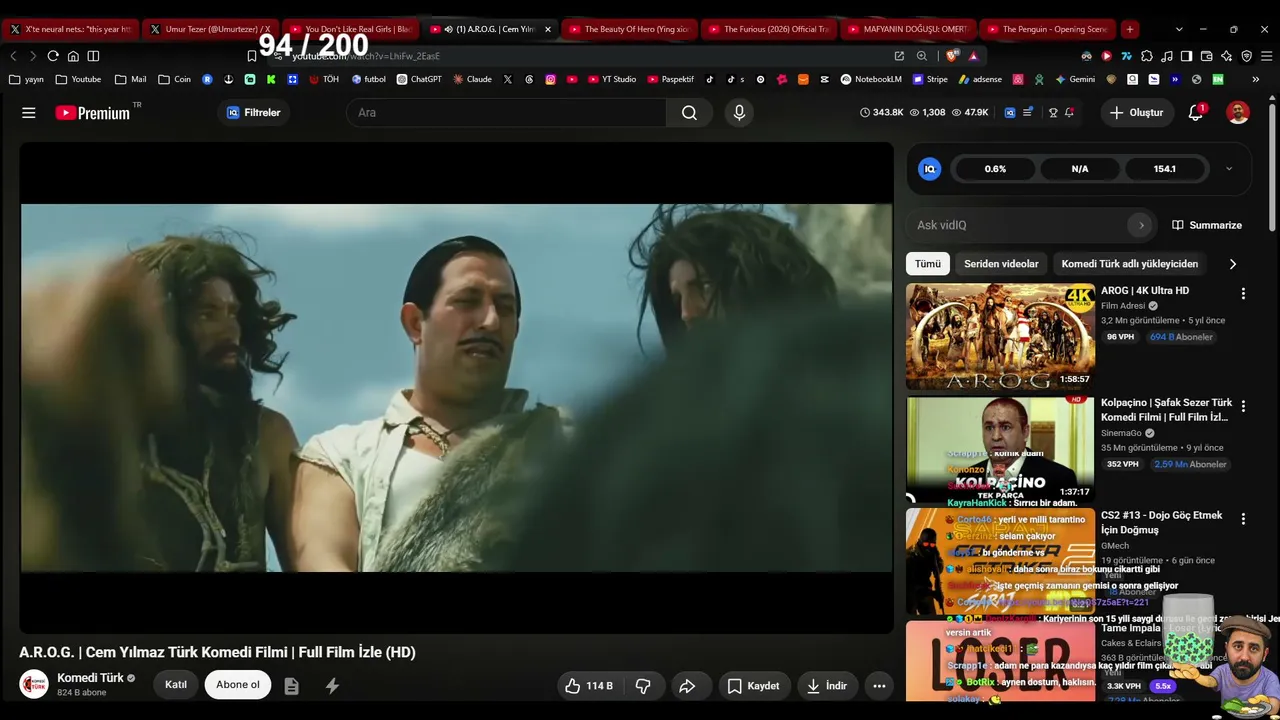Image resolution: width=1280 pixels, height=720 pixels.
Task: Open the Brave Rewards triangle icon
Action: point(973,56)
